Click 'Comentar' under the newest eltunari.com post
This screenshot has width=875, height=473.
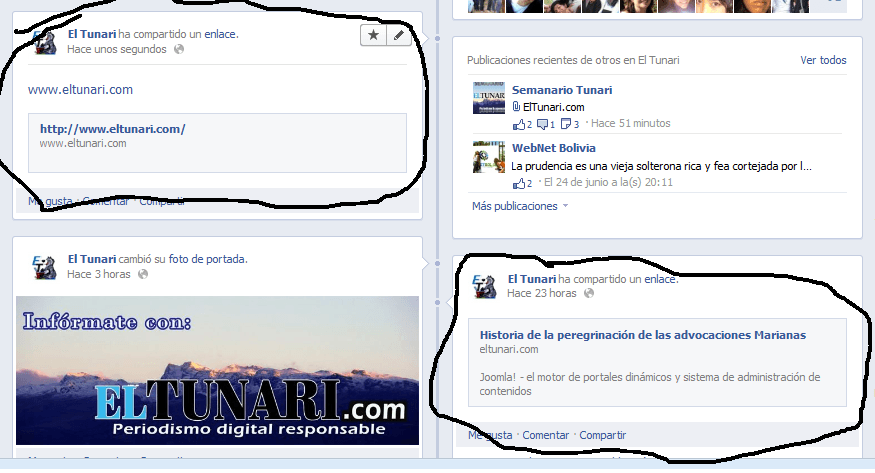[105, 201]
